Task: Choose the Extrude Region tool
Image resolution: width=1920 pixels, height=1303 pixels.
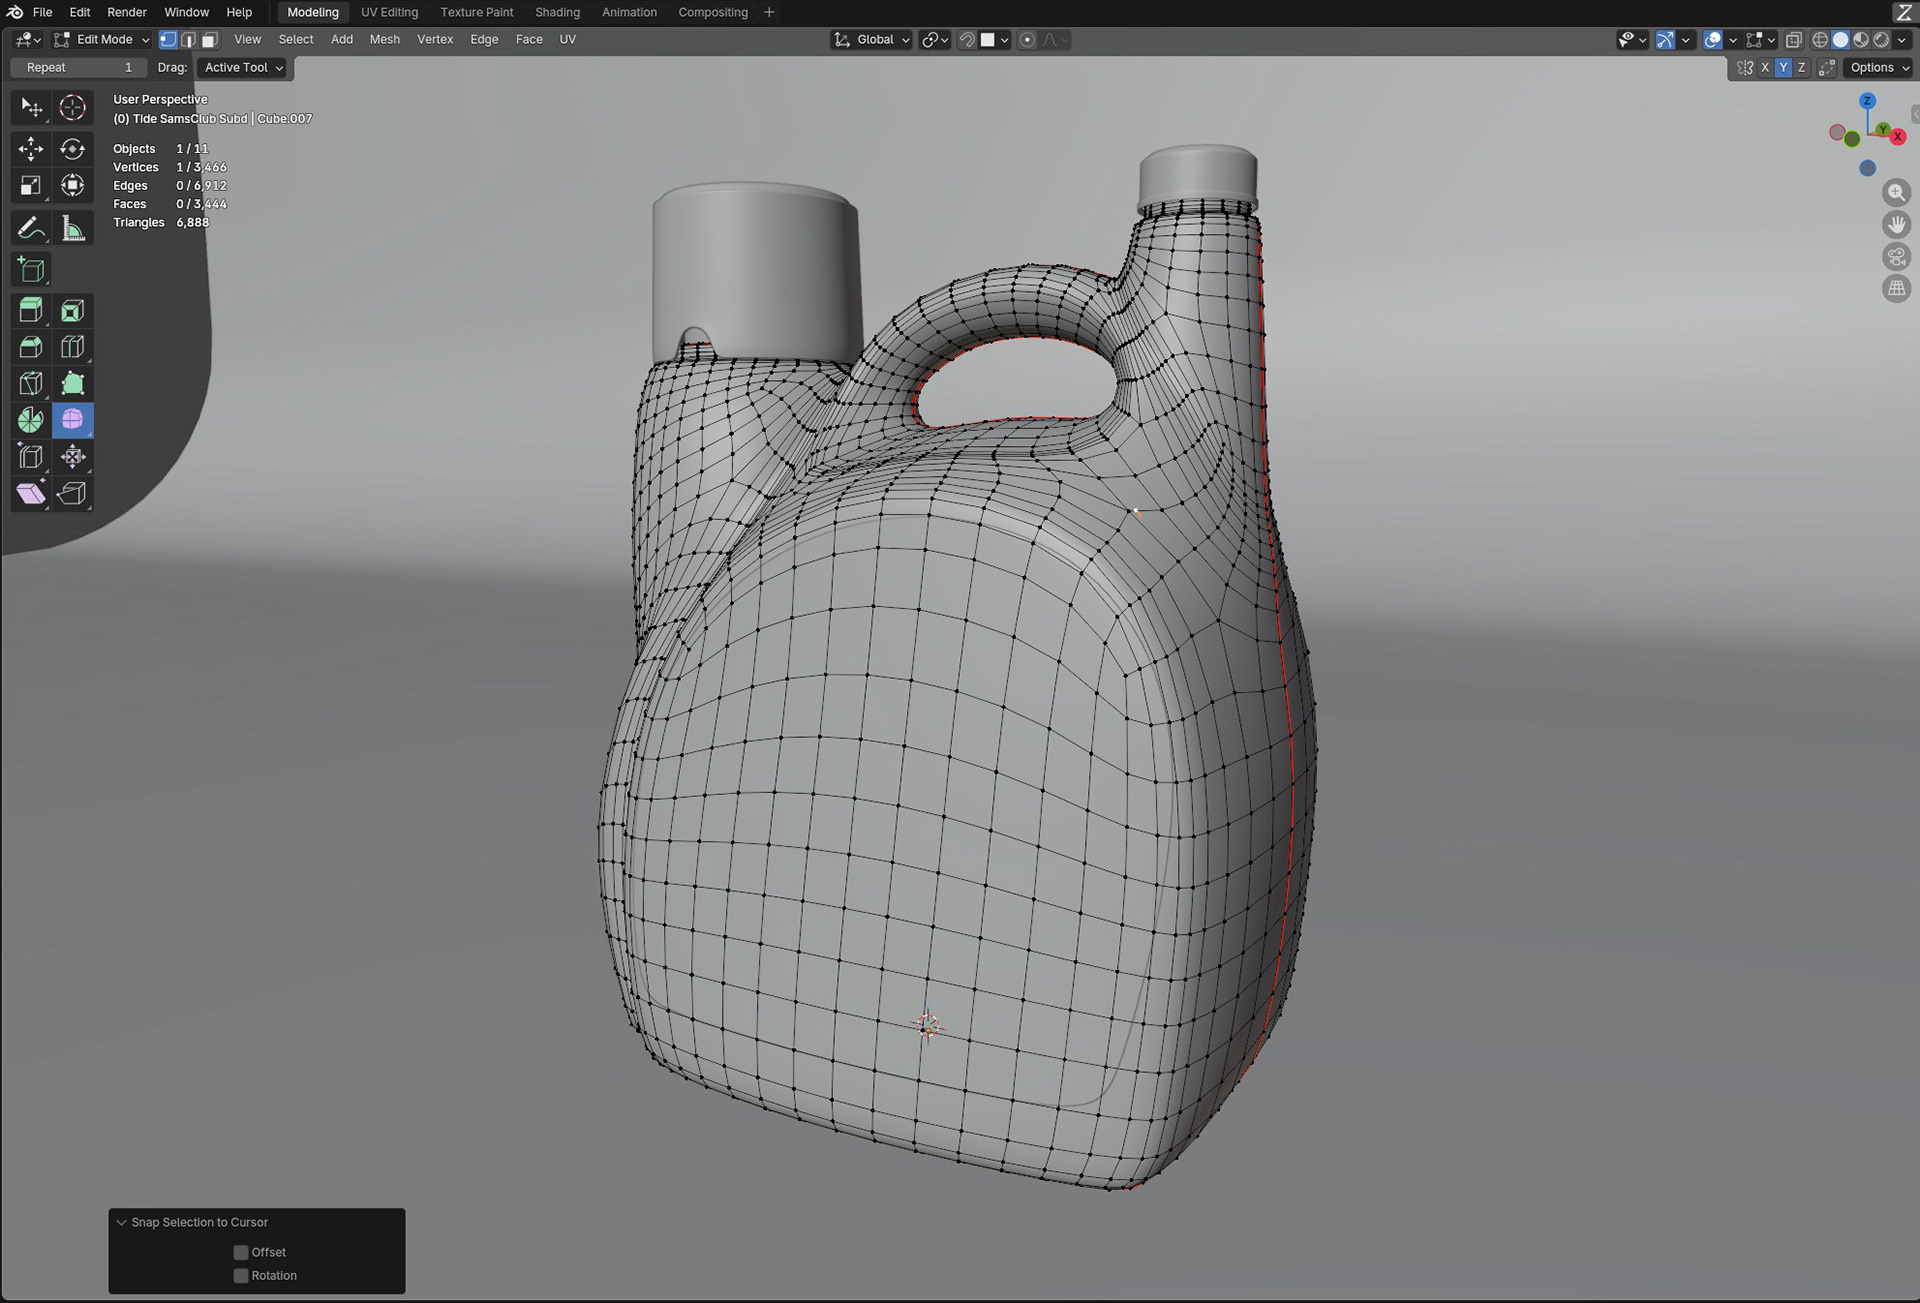Action: click(x=31, y=310)
